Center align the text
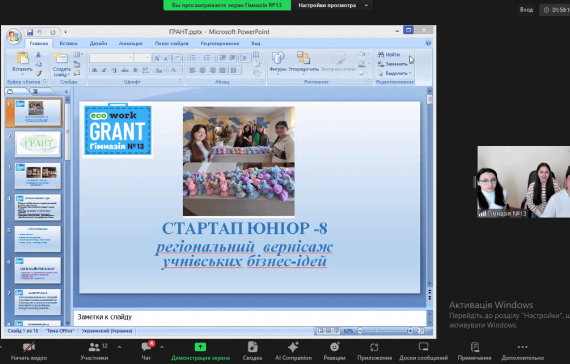This screenshot has width=570, height=364. point(202,70)
